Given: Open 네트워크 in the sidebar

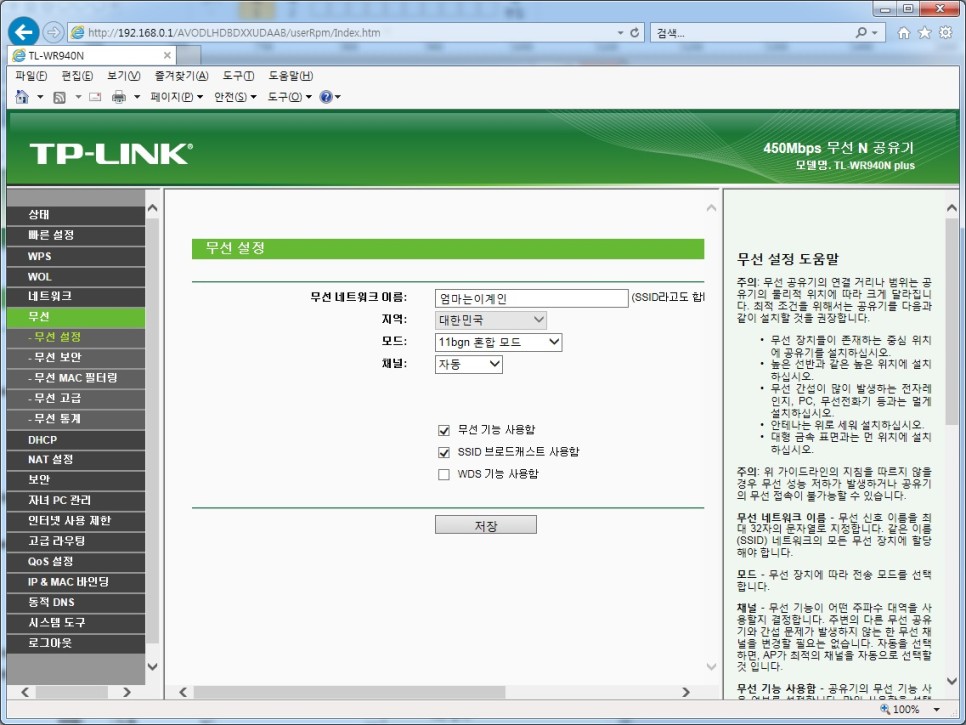Looking at the screenshot, I should tap(76, 296).
